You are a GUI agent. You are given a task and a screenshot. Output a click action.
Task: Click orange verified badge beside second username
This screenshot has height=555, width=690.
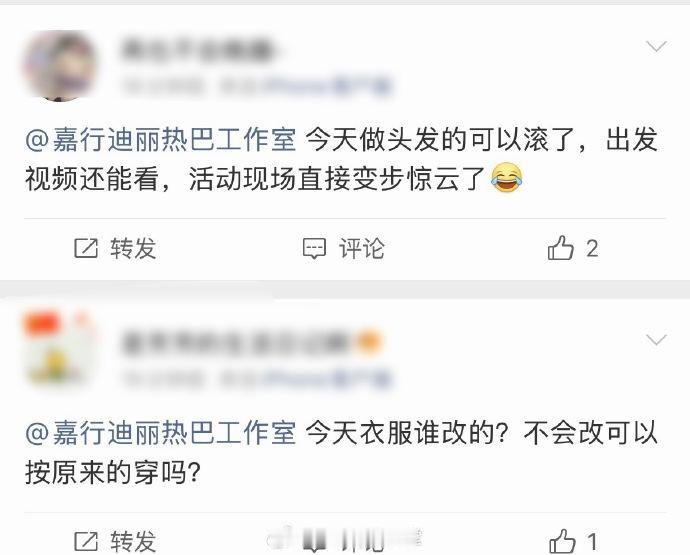point(367,342)
